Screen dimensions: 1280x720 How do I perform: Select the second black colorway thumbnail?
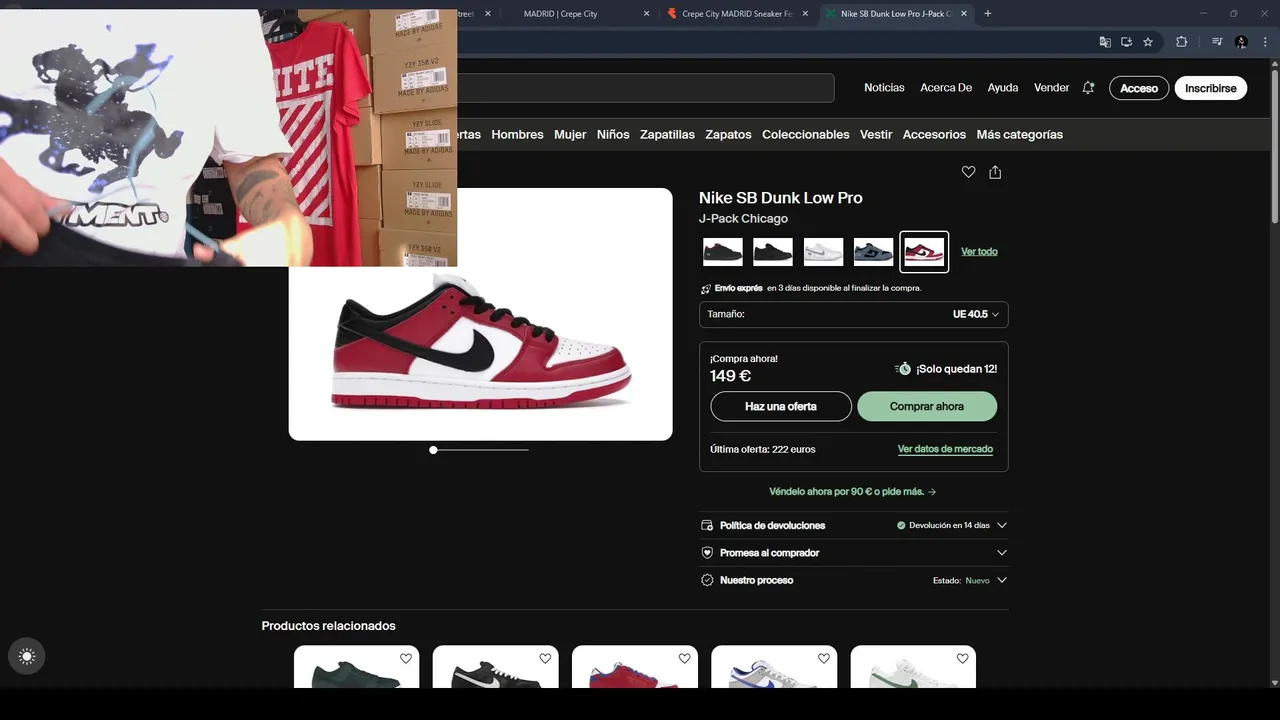click(x=773, y=252)
